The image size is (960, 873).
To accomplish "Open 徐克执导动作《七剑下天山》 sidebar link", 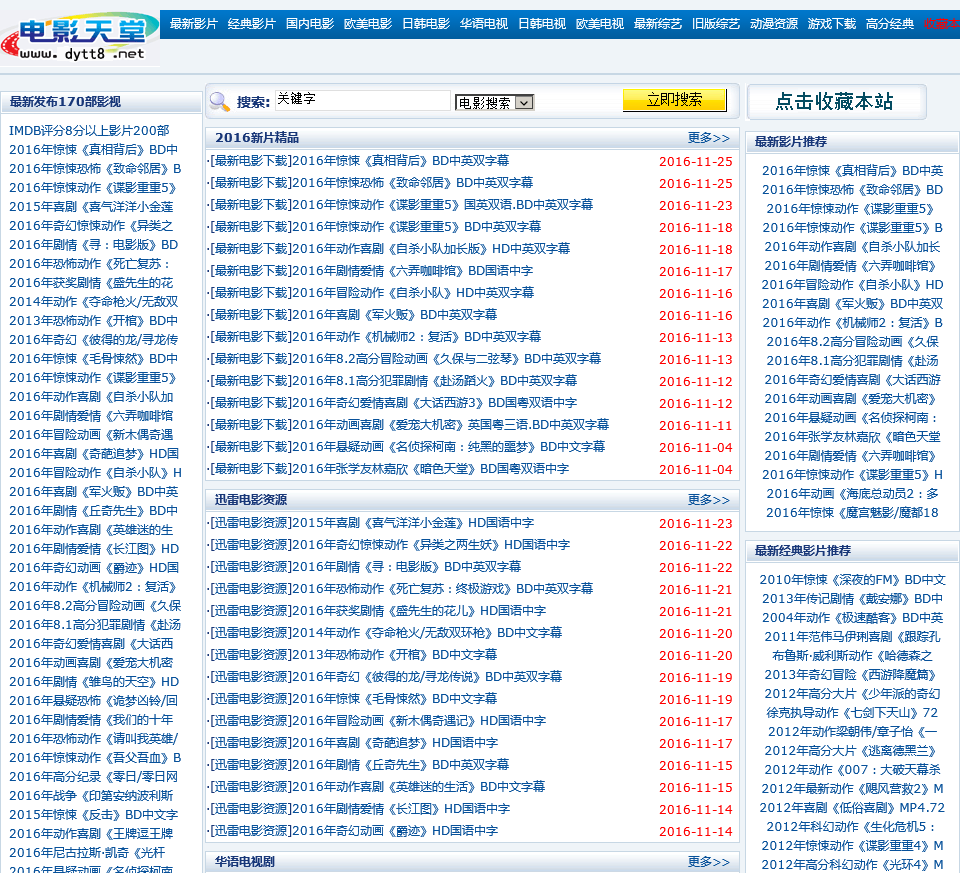I will [x=852, y=713].
